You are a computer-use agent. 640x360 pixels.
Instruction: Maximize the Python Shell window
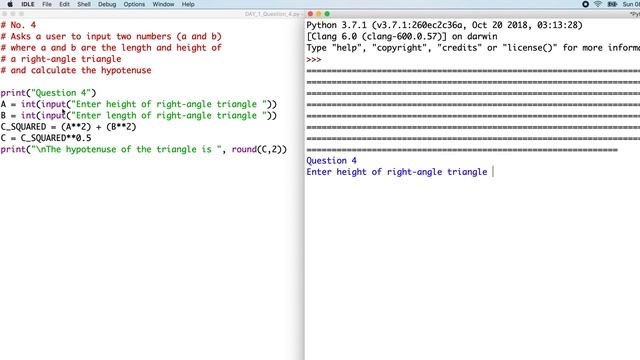click(x=327, y=14)
